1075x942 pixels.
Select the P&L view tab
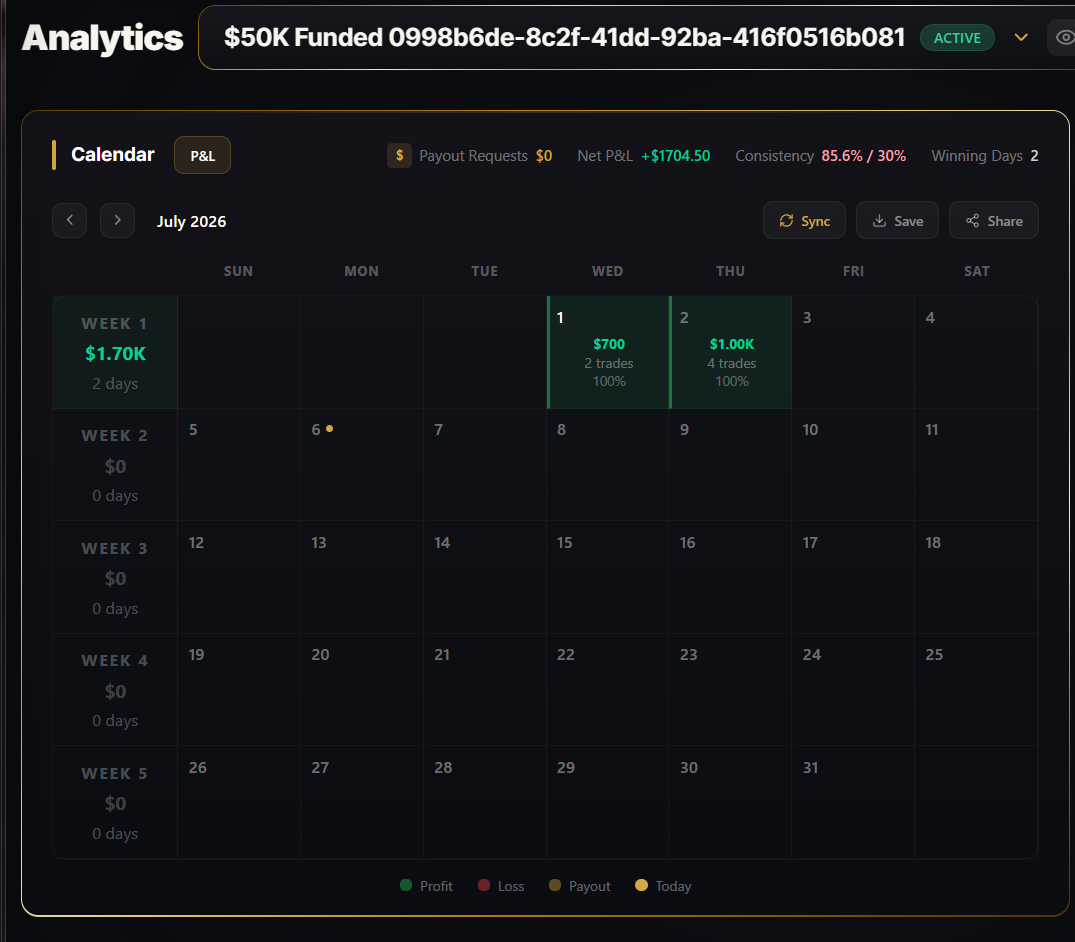pos(202,156)
